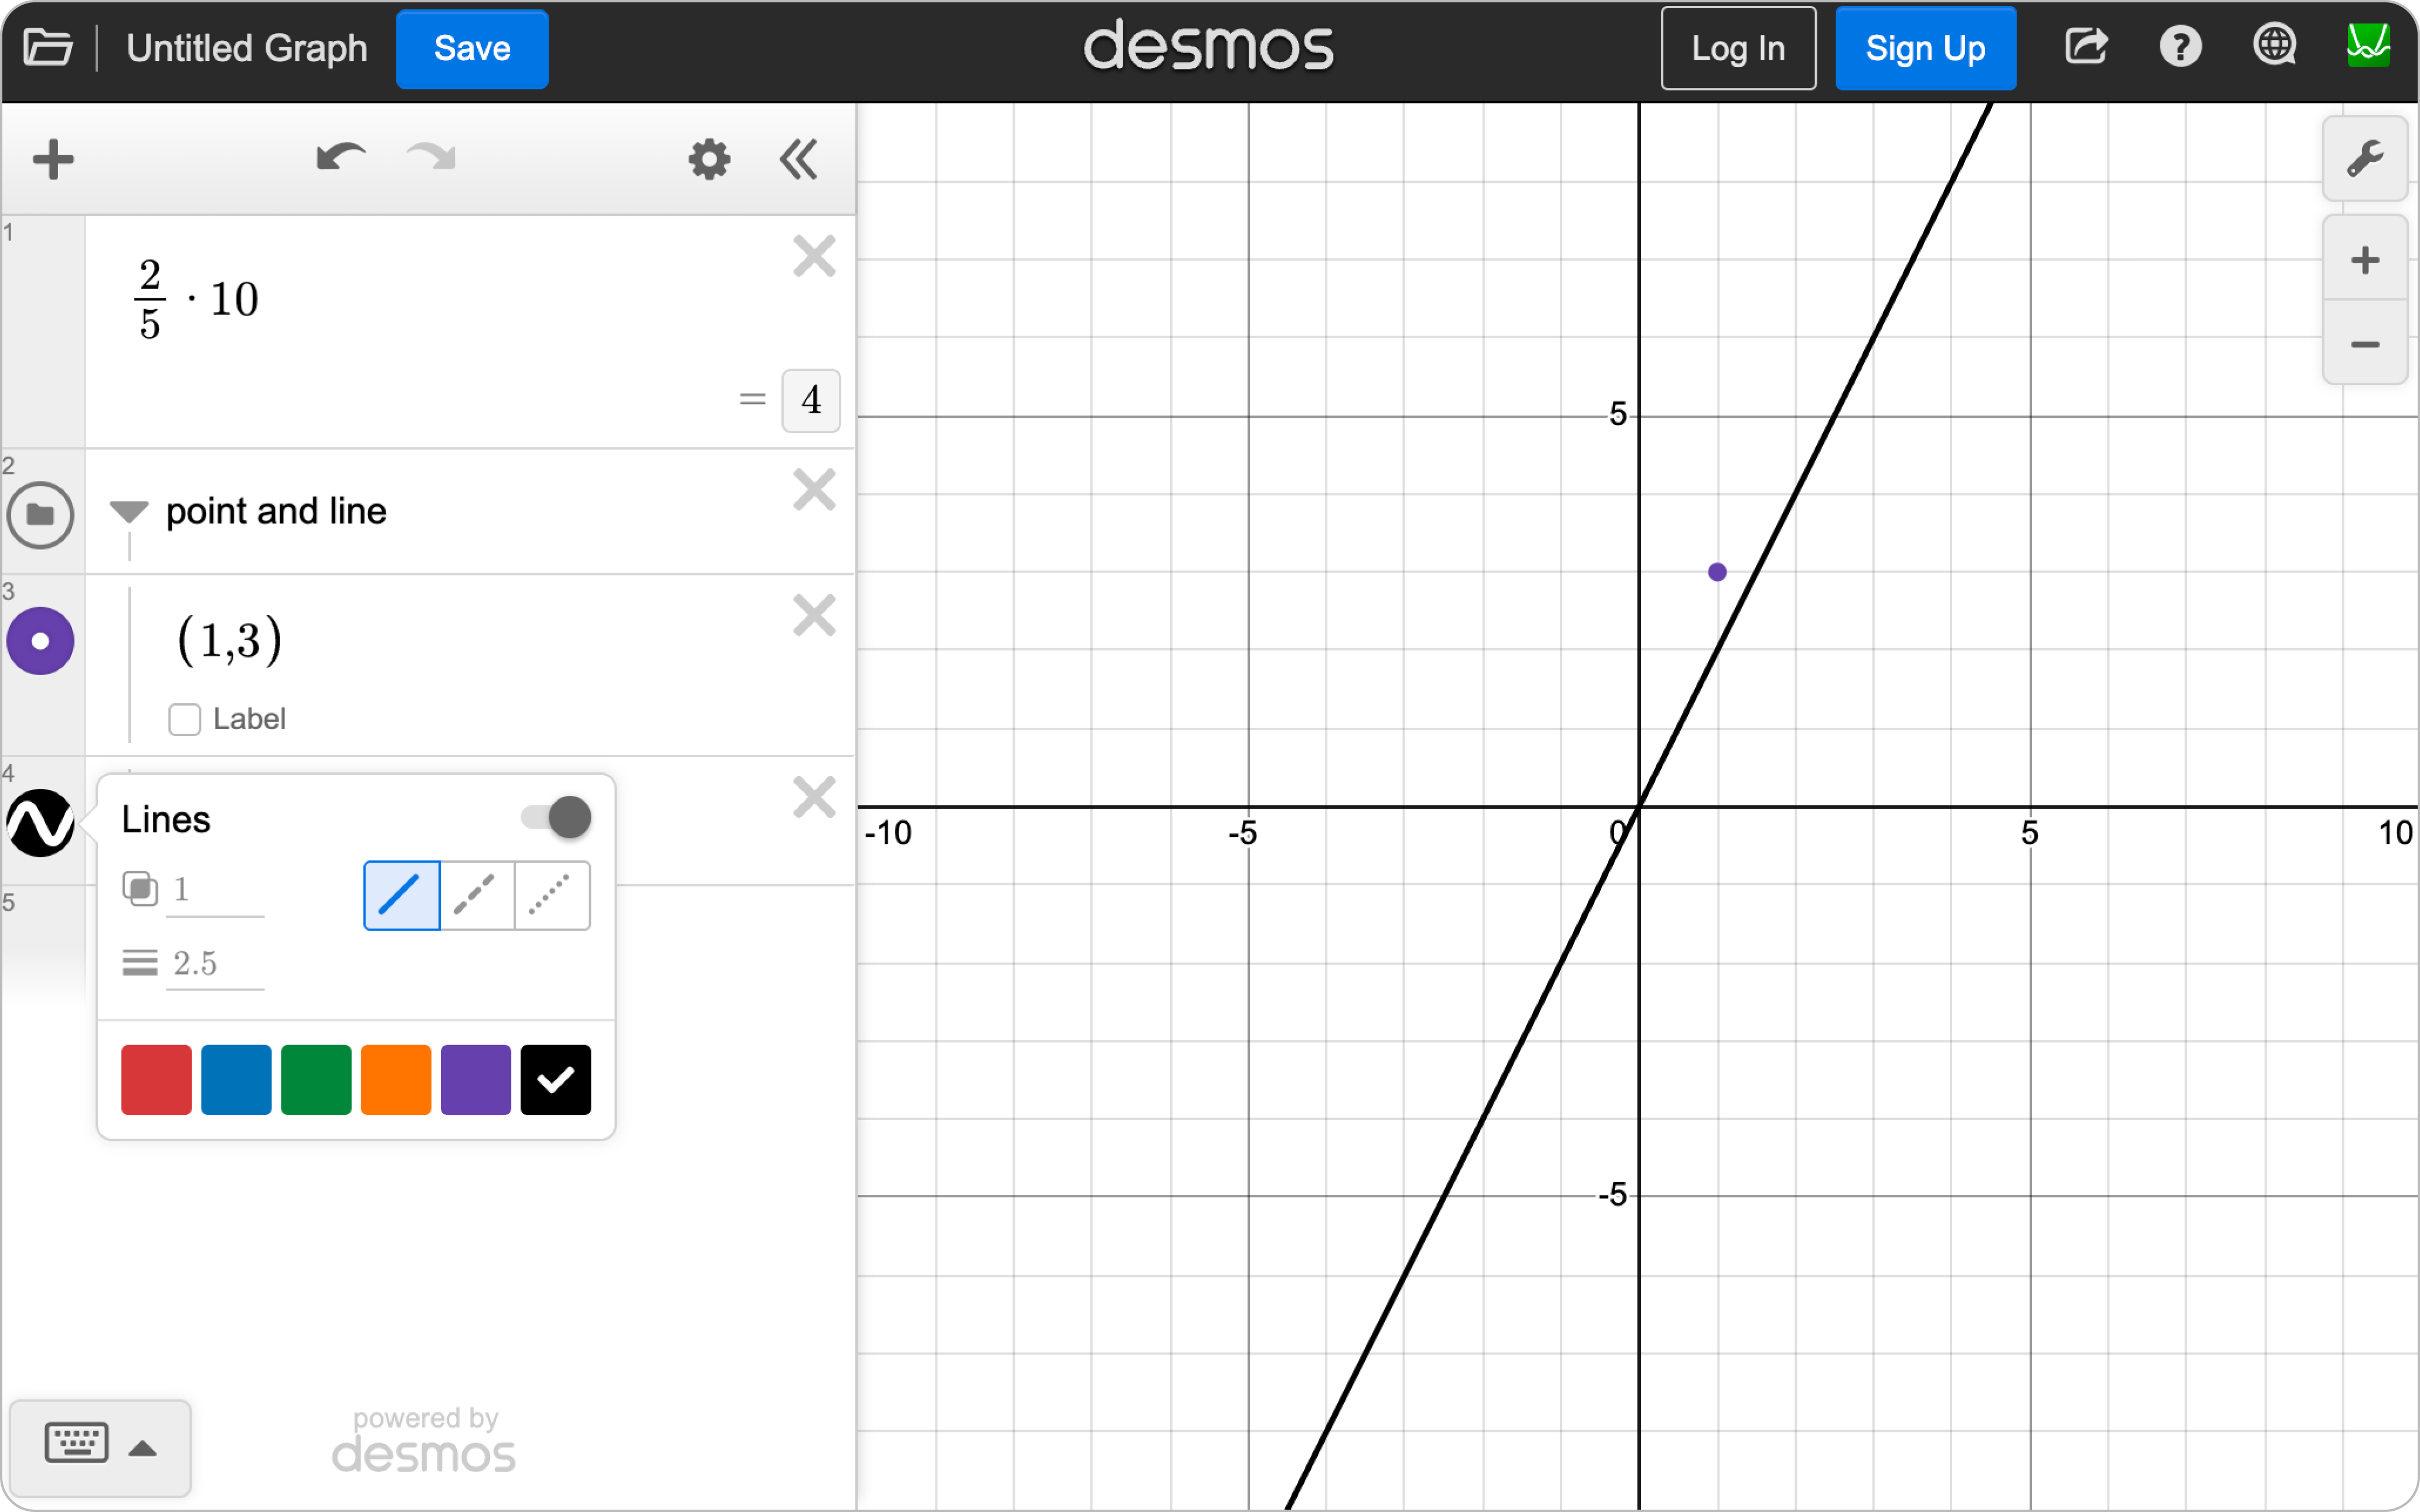
Task: Select the solid line style
Action: 401,895
